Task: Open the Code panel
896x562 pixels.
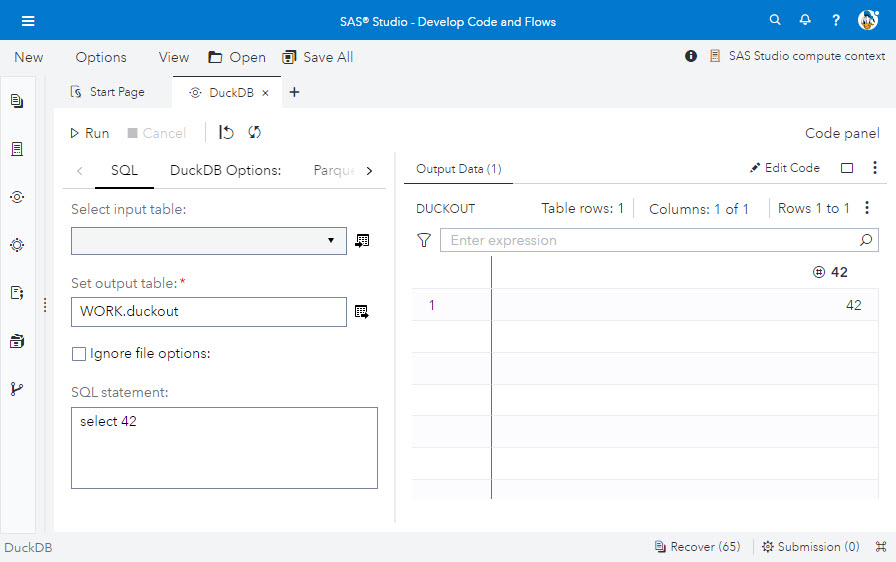Action: pos(842,133)
